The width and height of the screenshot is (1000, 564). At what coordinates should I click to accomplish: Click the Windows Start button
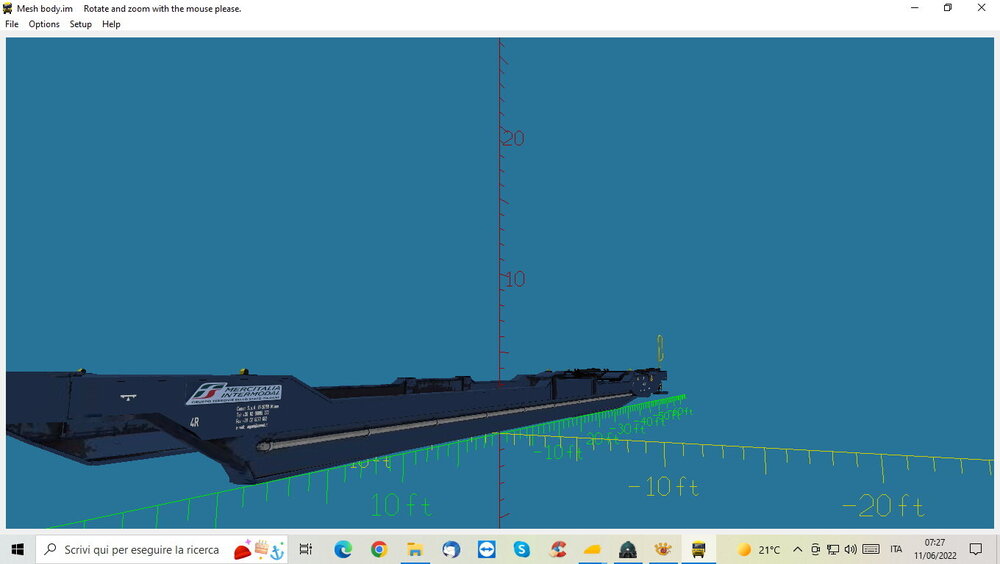(18, 549)
